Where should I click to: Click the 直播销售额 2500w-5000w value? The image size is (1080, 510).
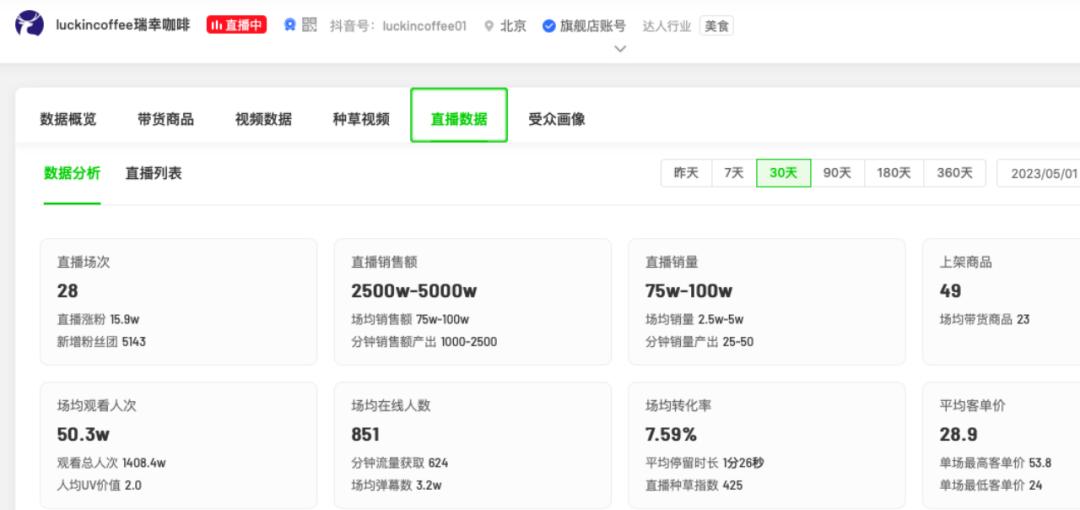tap(414, 291)
